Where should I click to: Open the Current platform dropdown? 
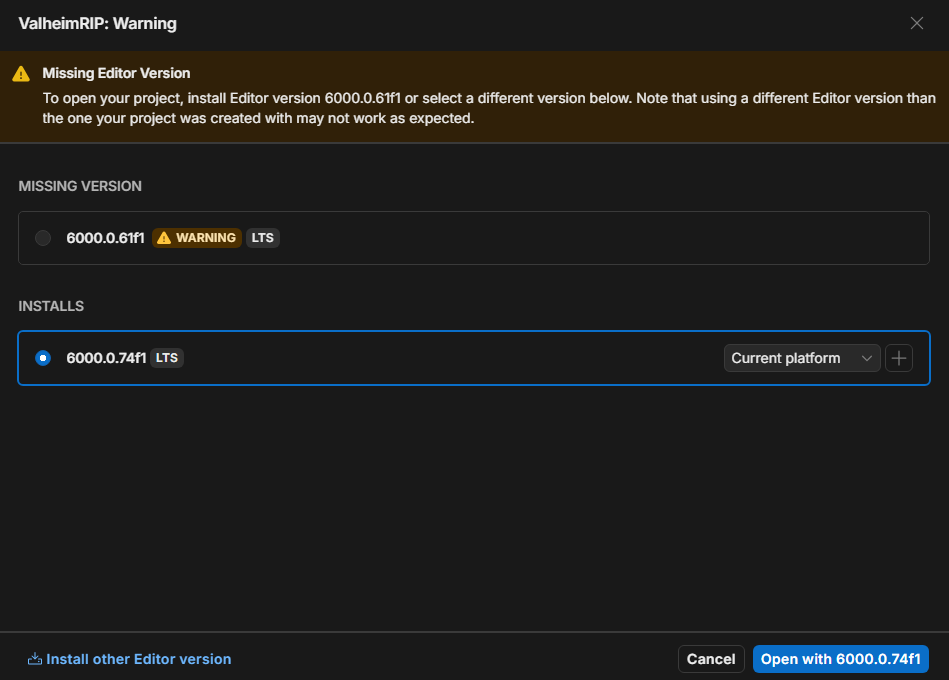pos(802,358)
